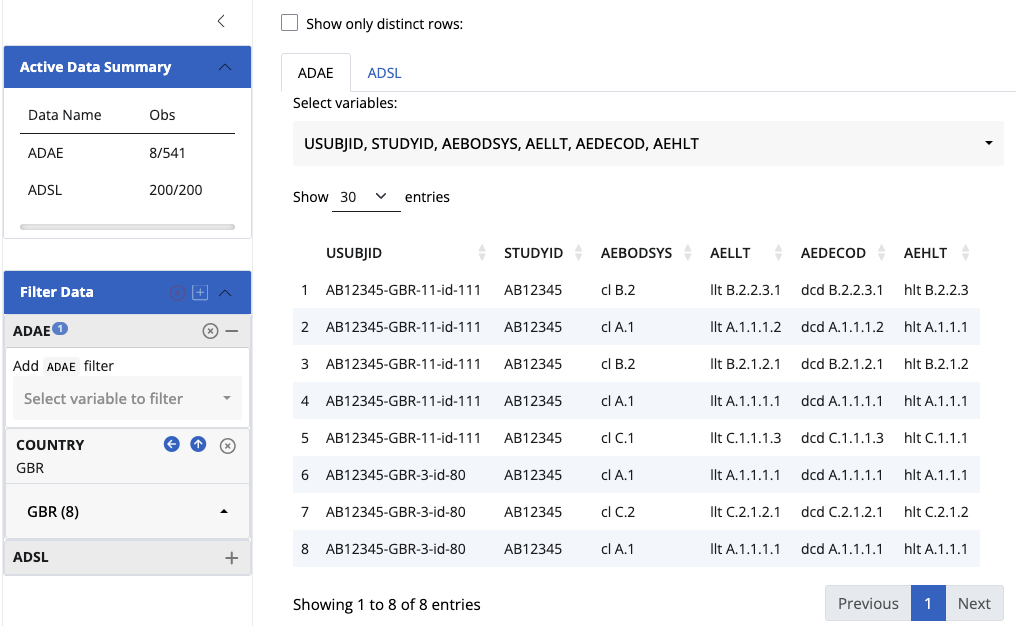Remove all ADAE filters
This screenshot has width=1022, height=626.
(210, 331)
